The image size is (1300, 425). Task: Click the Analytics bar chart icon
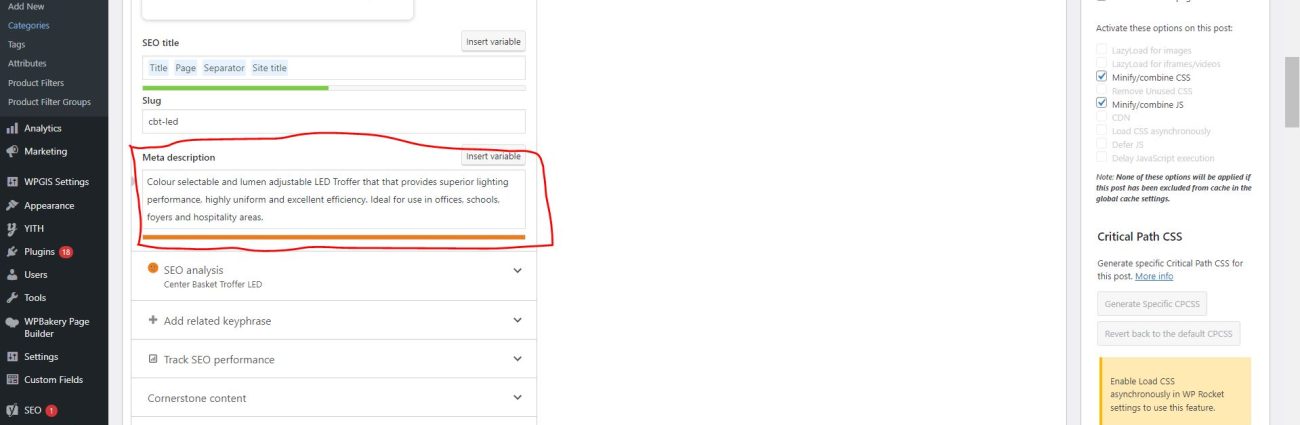12,128
